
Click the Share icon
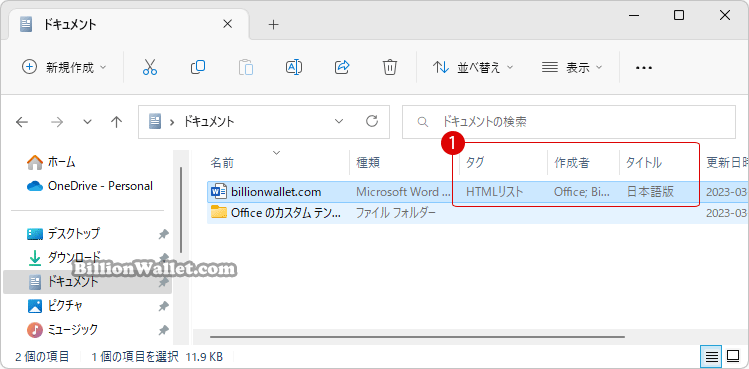342,67
